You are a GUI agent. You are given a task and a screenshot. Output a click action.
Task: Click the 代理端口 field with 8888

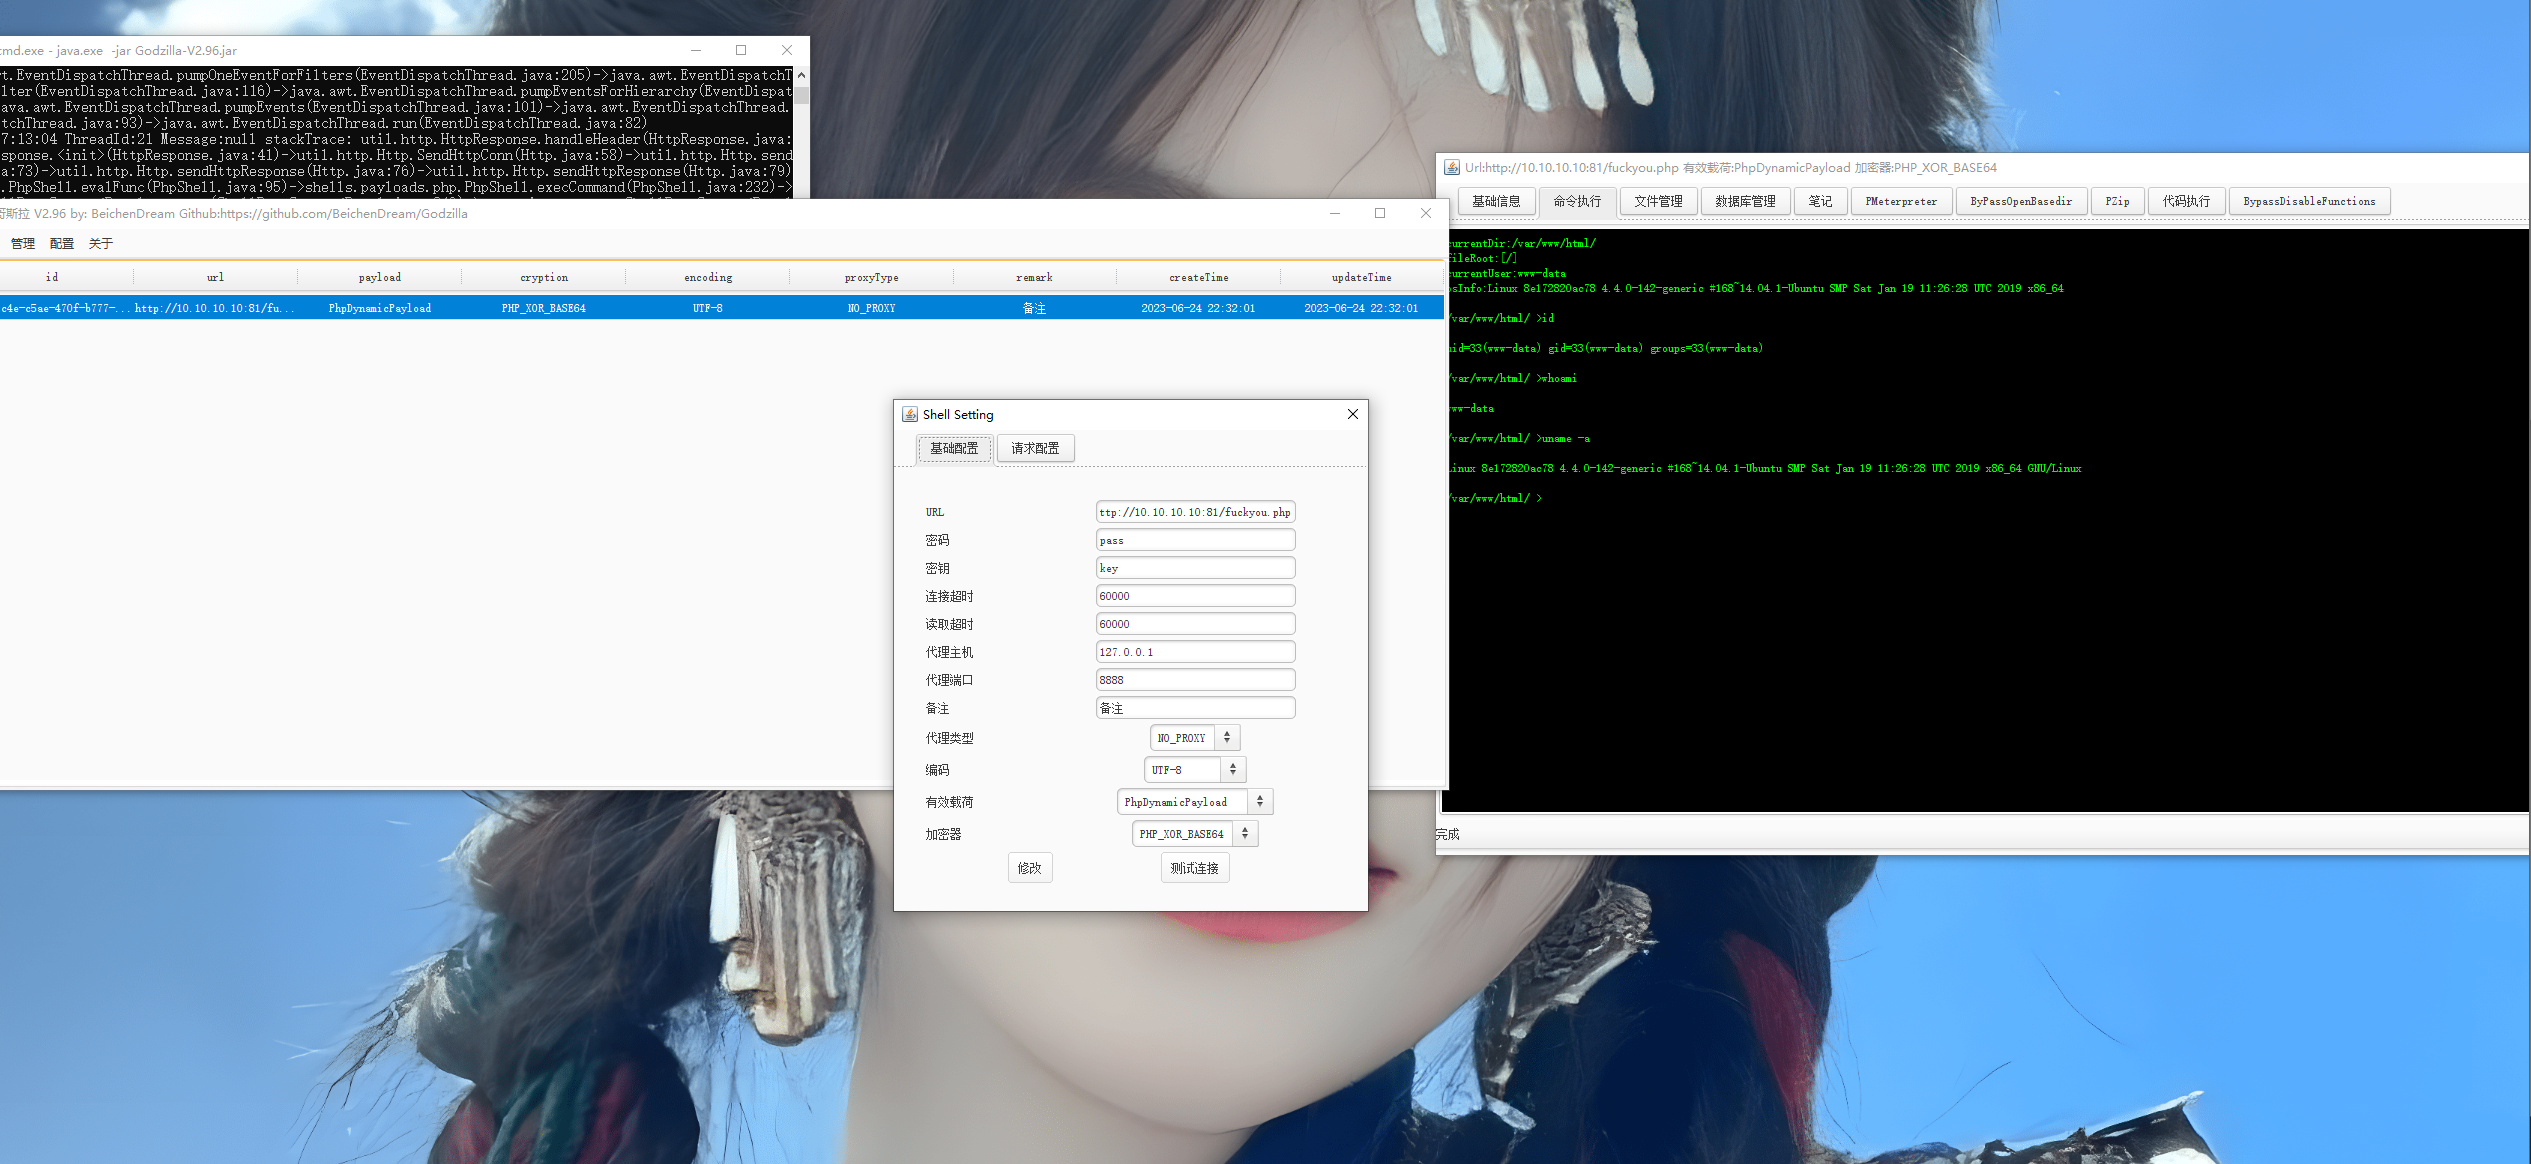pos(1195,680)
